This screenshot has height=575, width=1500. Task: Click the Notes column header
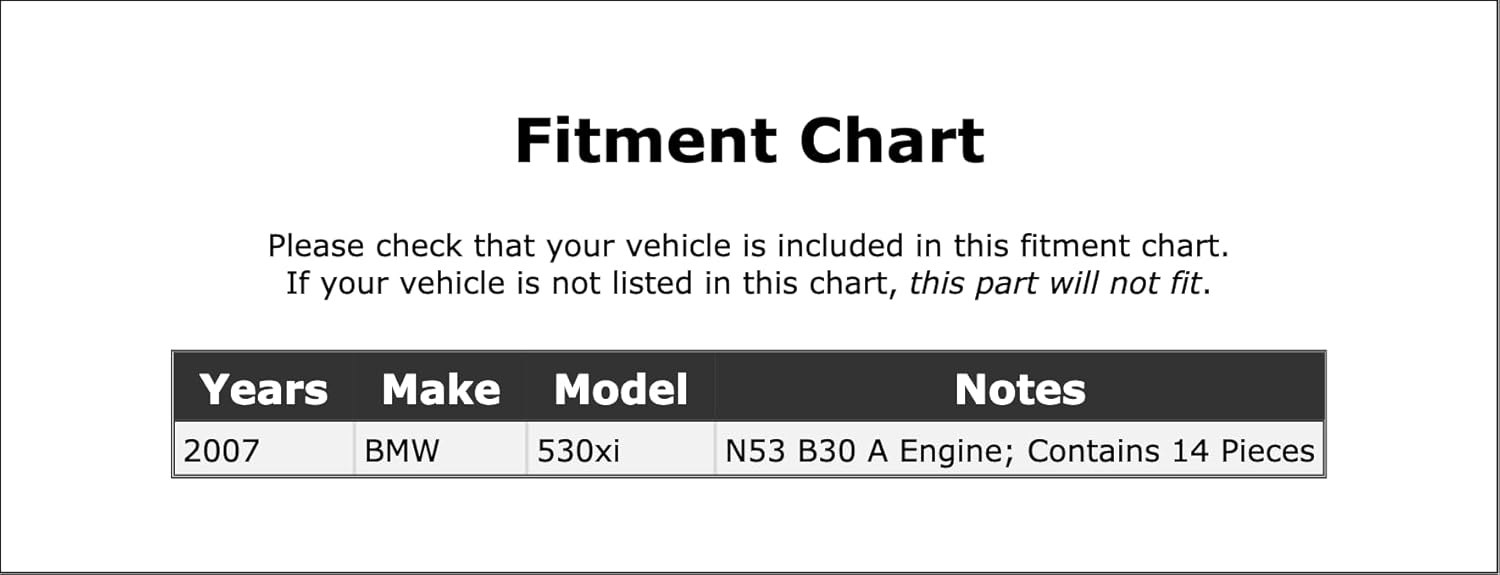point(1020,389)
